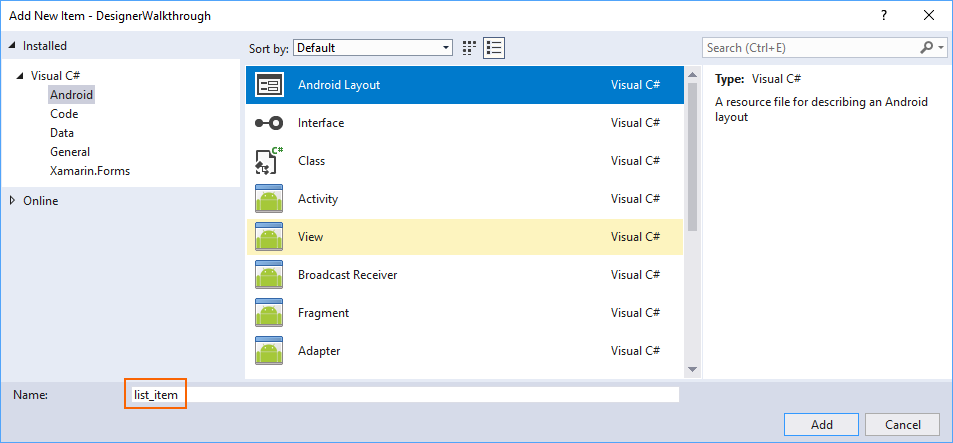
Task: Open the Sort by dropdown
Action: [374, 47]
